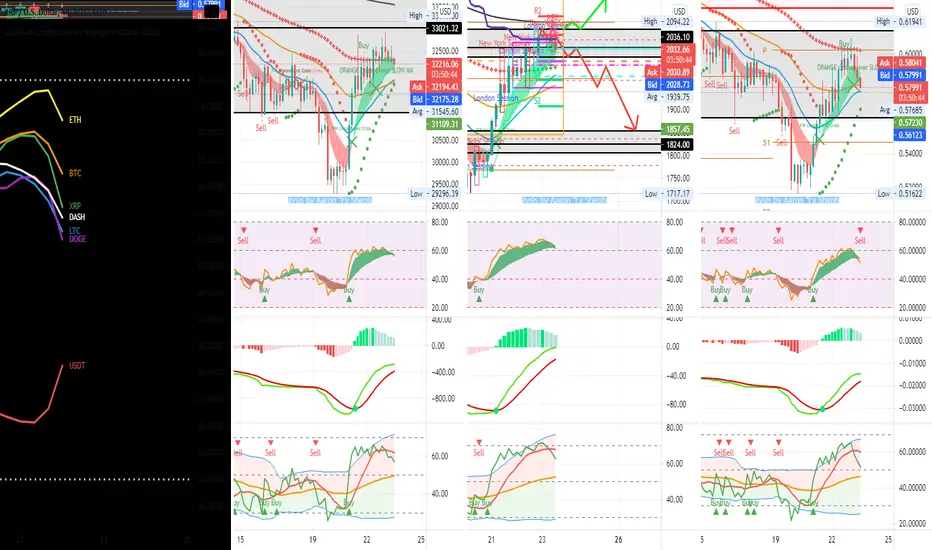The height and width of the screenshot is (550, 932).
Task: Click date 15 on Bitcoin time axis
Action: pyautogui.click(x=240, y=540)
